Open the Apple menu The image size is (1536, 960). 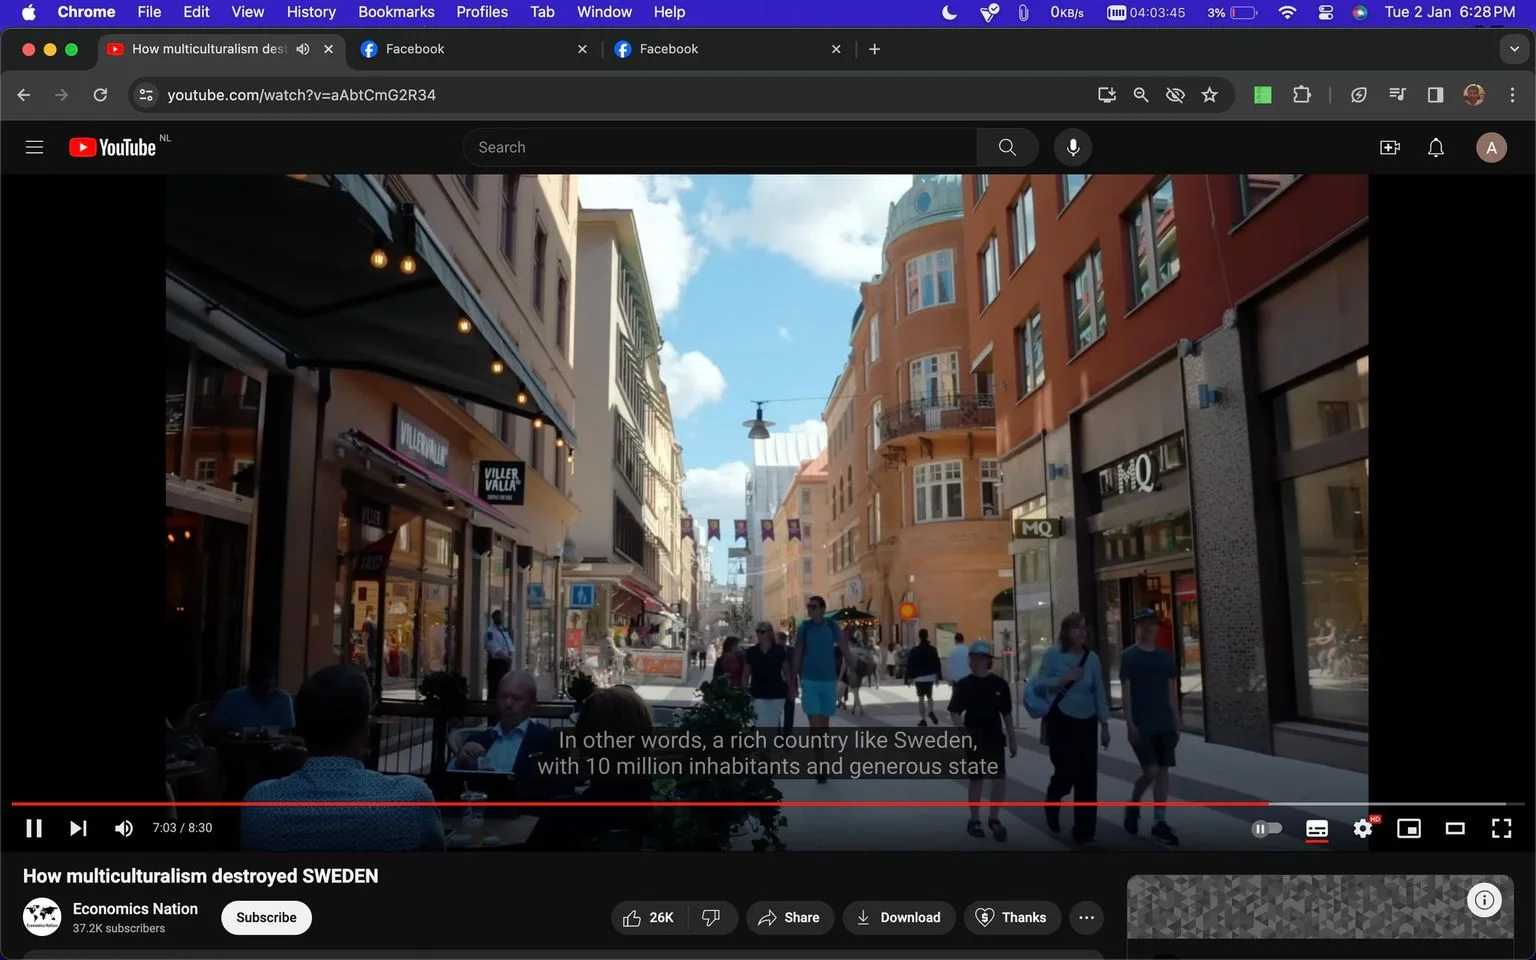coord(28,12)
